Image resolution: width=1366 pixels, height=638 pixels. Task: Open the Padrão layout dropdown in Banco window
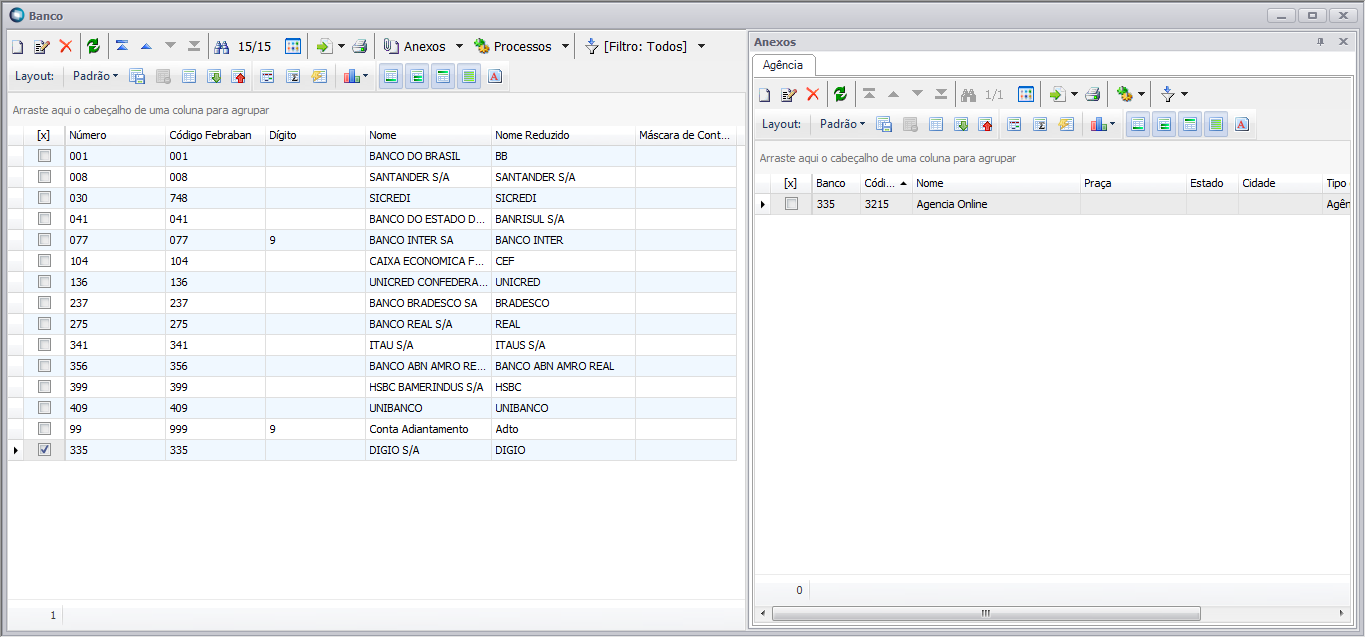[95, 76]
